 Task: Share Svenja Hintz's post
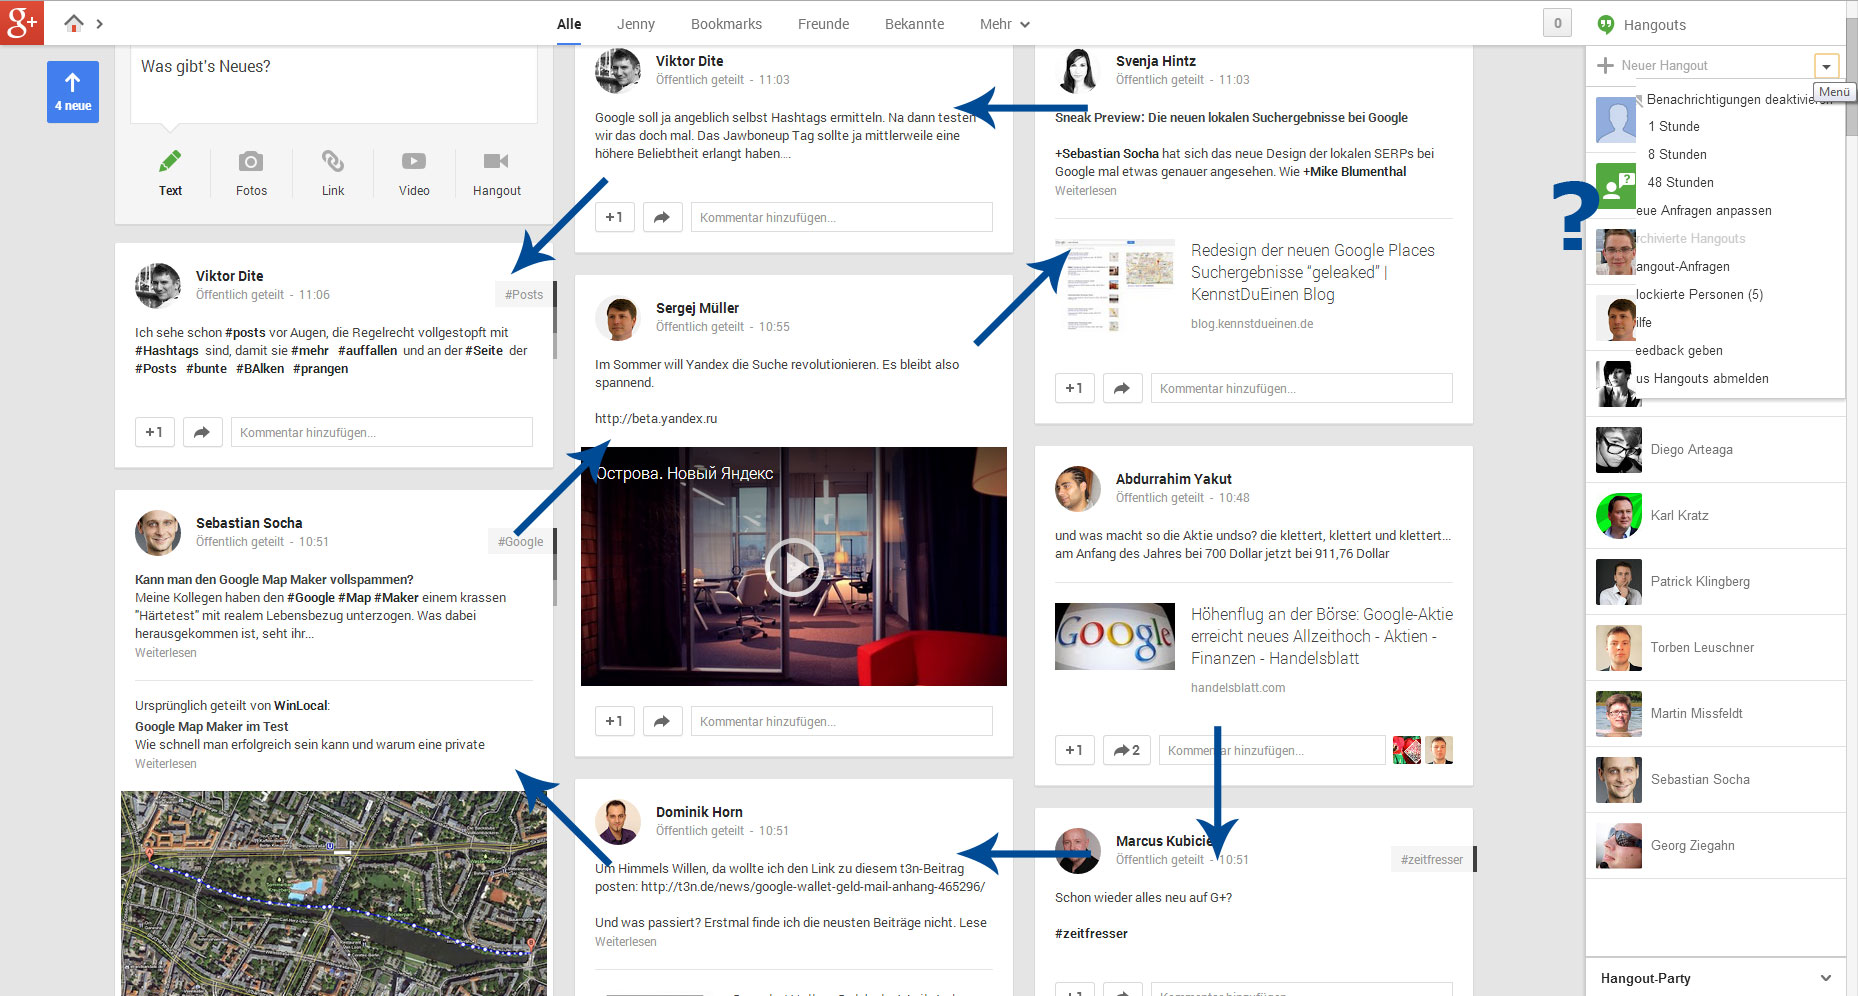[1122, 388]
